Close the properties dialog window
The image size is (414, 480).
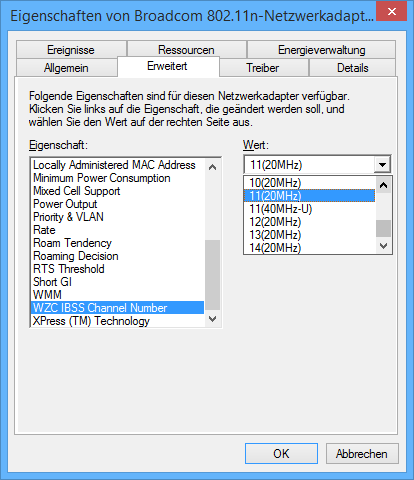point(392,12)
